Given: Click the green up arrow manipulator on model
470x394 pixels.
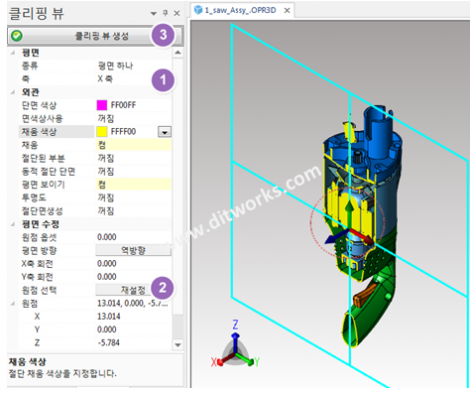Looking at the screenshot, I should [x=349, y=213].
